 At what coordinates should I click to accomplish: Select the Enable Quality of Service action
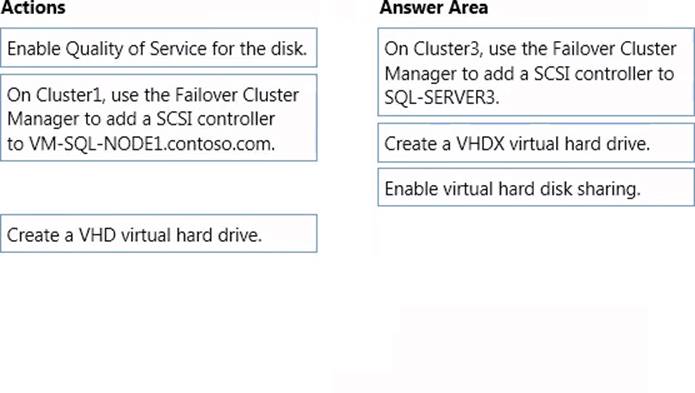(x=159, y=48)
